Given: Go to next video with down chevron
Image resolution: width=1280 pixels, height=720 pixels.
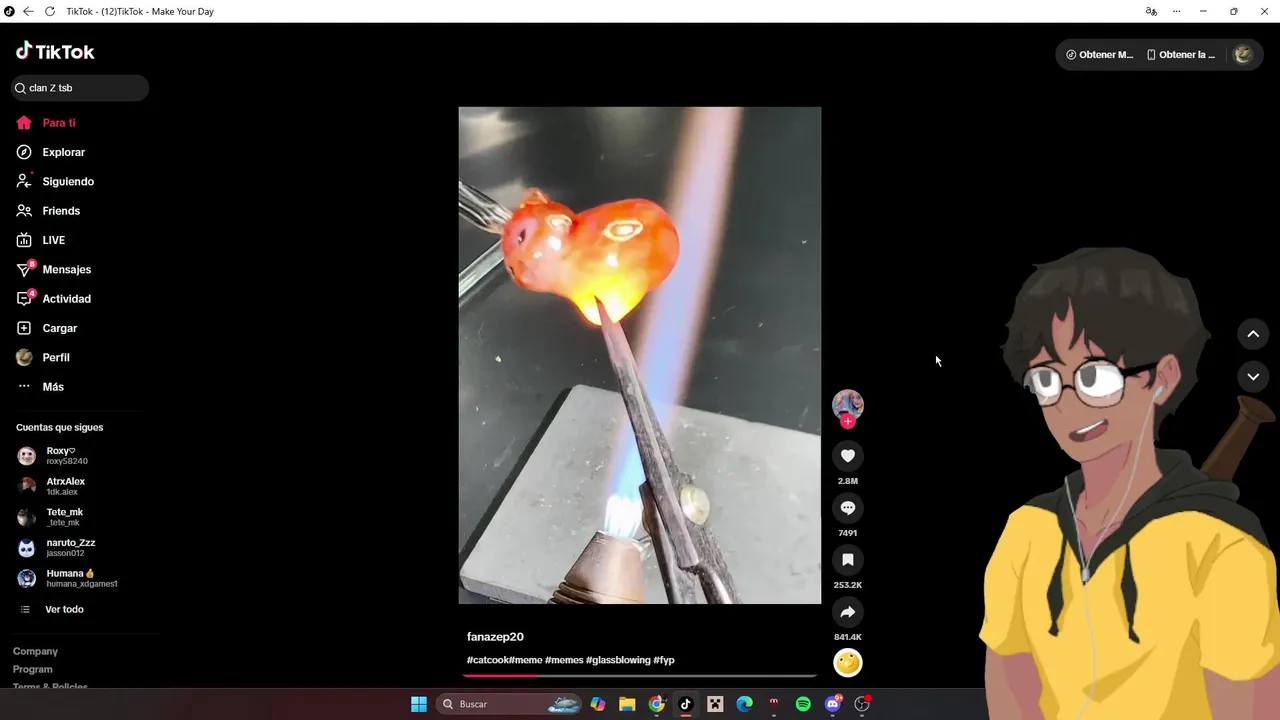Looking at the screenshot, I should 1253,377.
